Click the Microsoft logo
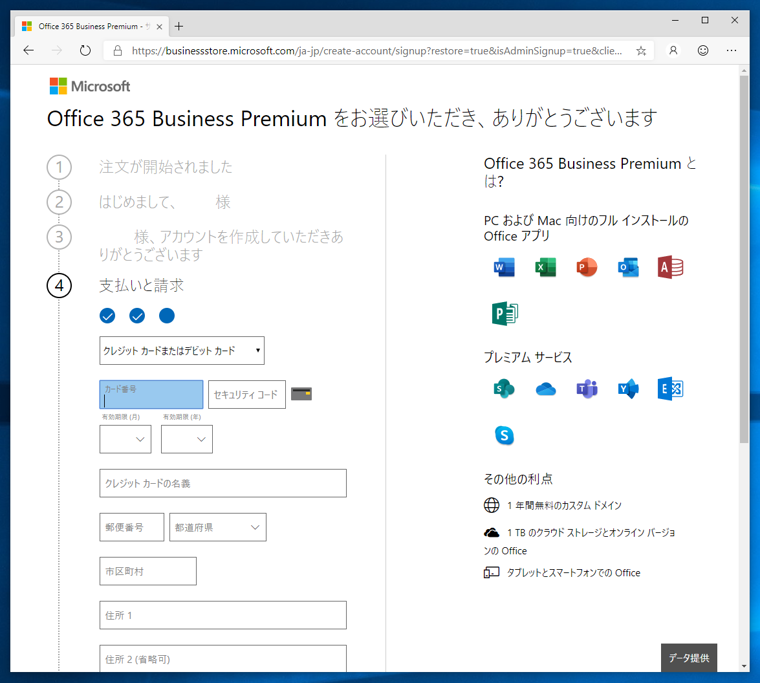760x683 pixels. coord(90,86)
